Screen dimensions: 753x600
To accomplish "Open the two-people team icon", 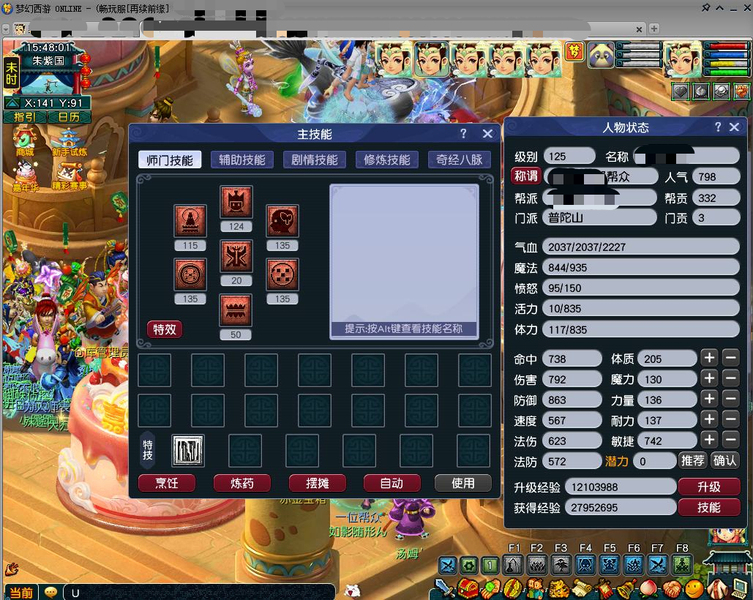I will [535, 588].
